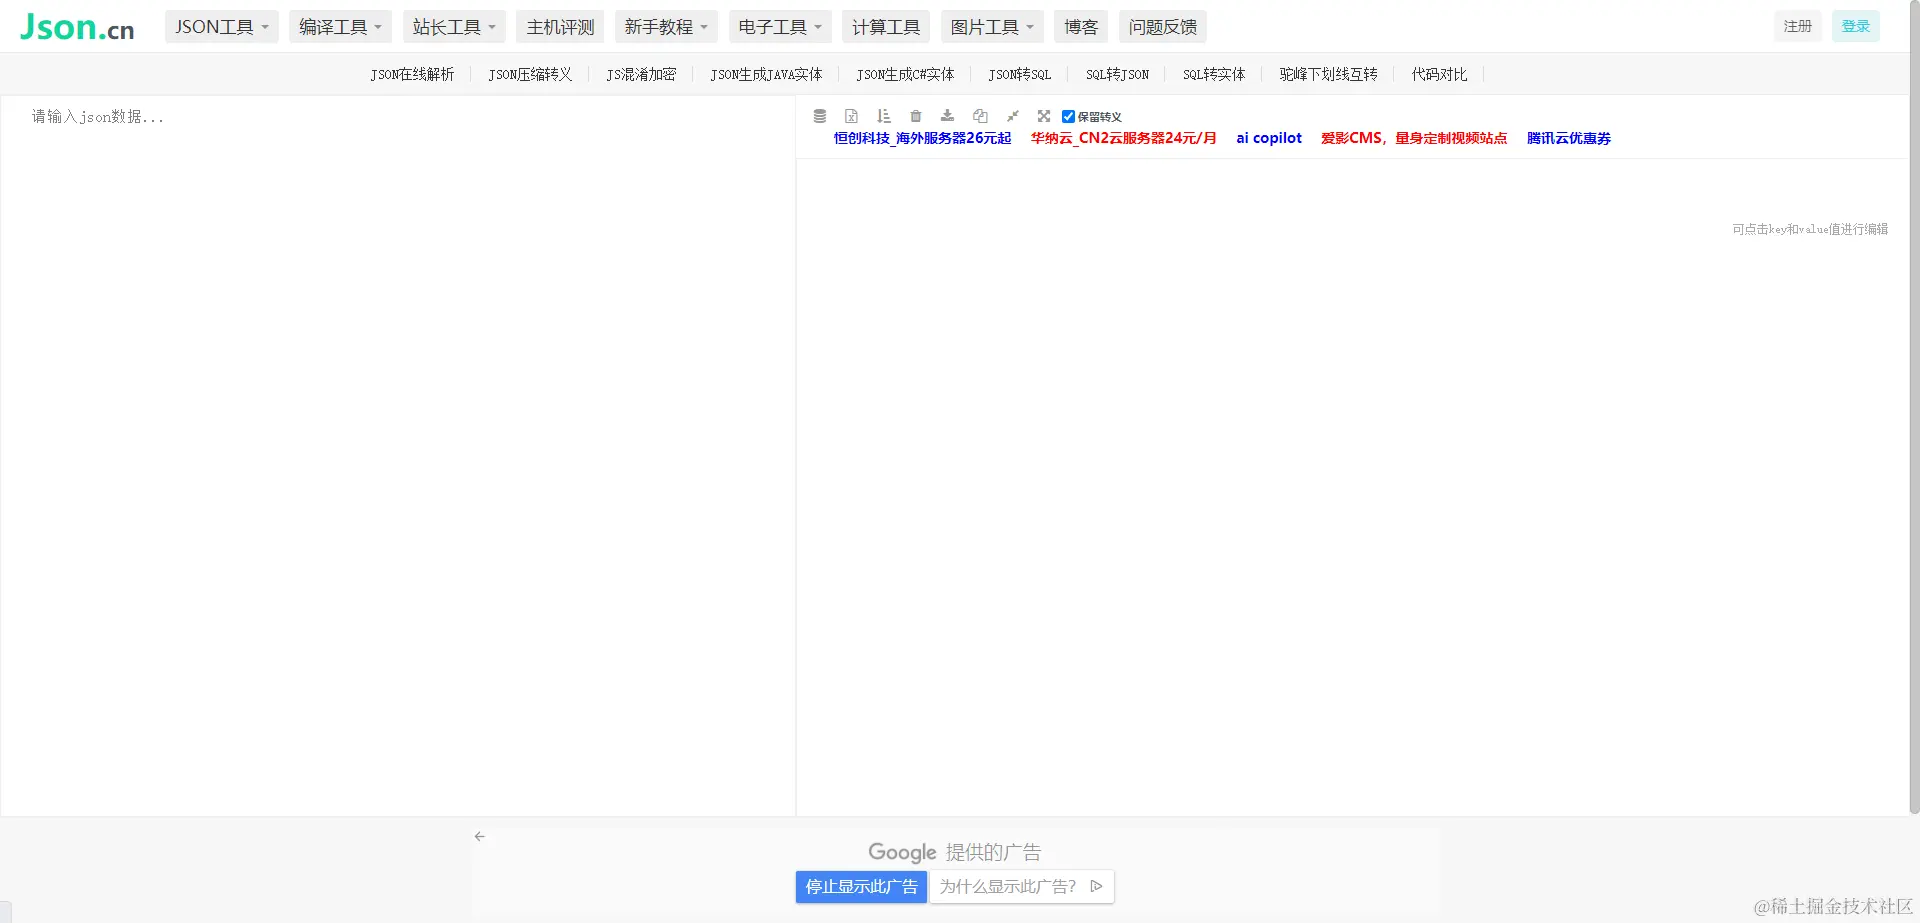Click the Json.cn logo
The height and width of the screenshot is (923, 1920).
(77, 27)
